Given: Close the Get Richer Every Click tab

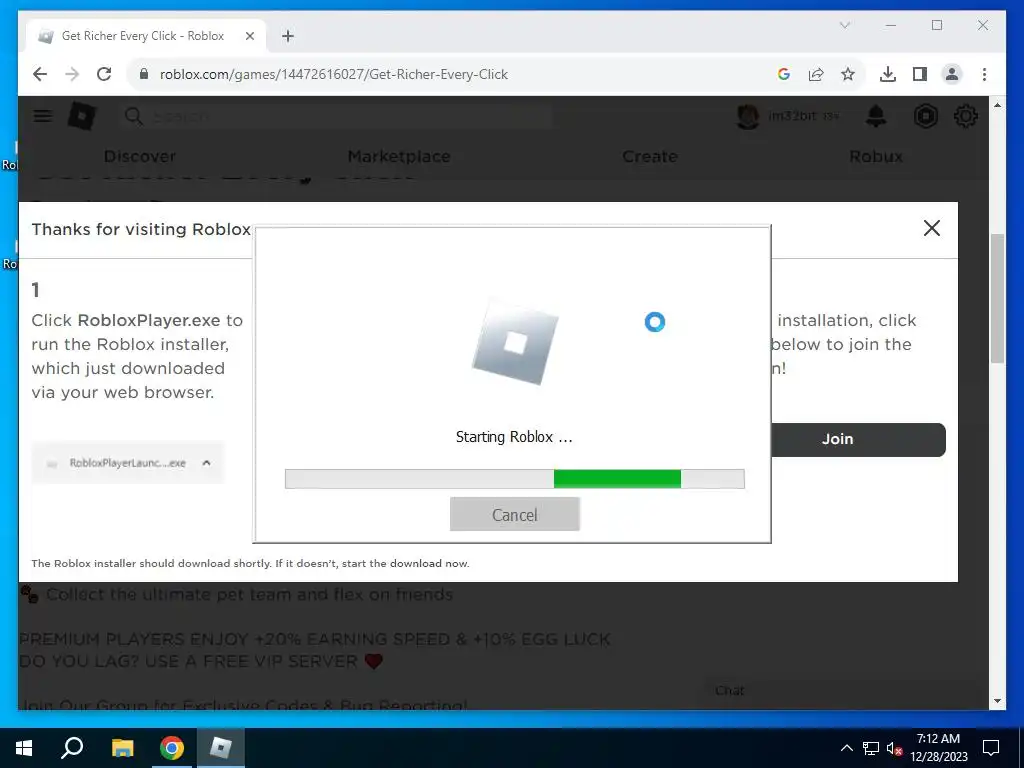Looking at the screenshot, I should tap(249, 36).
